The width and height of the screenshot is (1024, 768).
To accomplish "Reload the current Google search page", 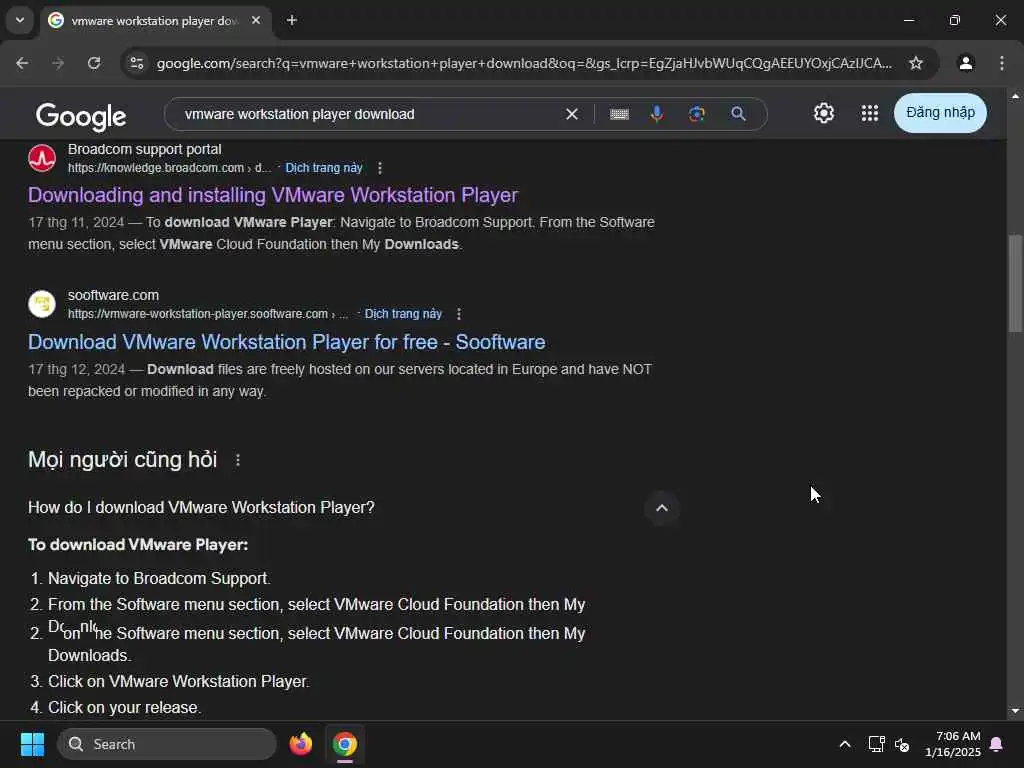I will (94, 63).
